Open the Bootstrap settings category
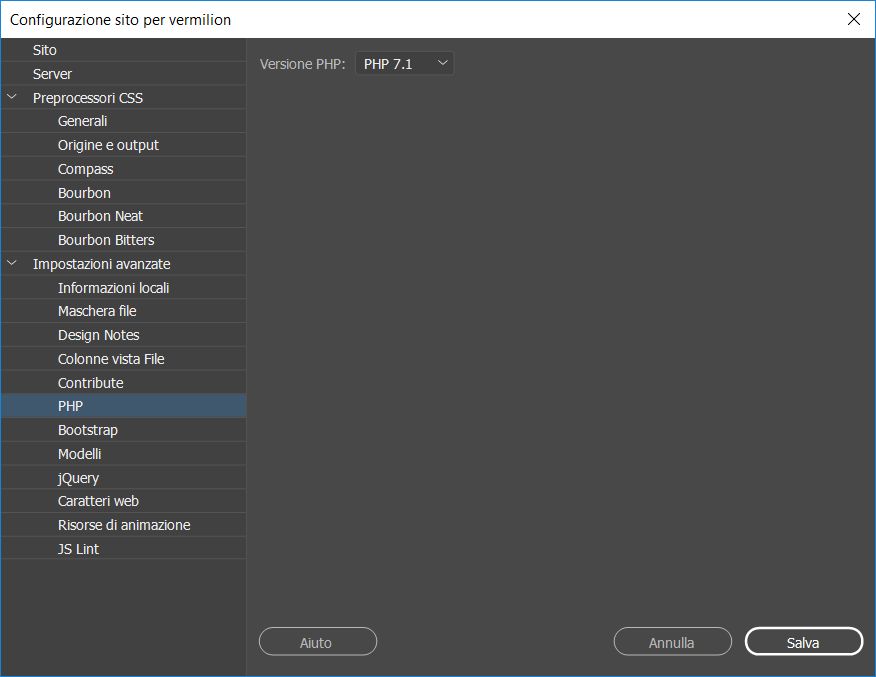Image resolution: width=876 pixels, height=677 pixels. pos(88,429)
